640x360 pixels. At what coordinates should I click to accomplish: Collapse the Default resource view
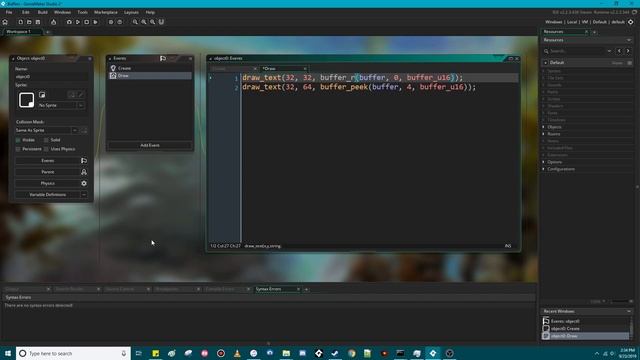[x=545, y=62]
